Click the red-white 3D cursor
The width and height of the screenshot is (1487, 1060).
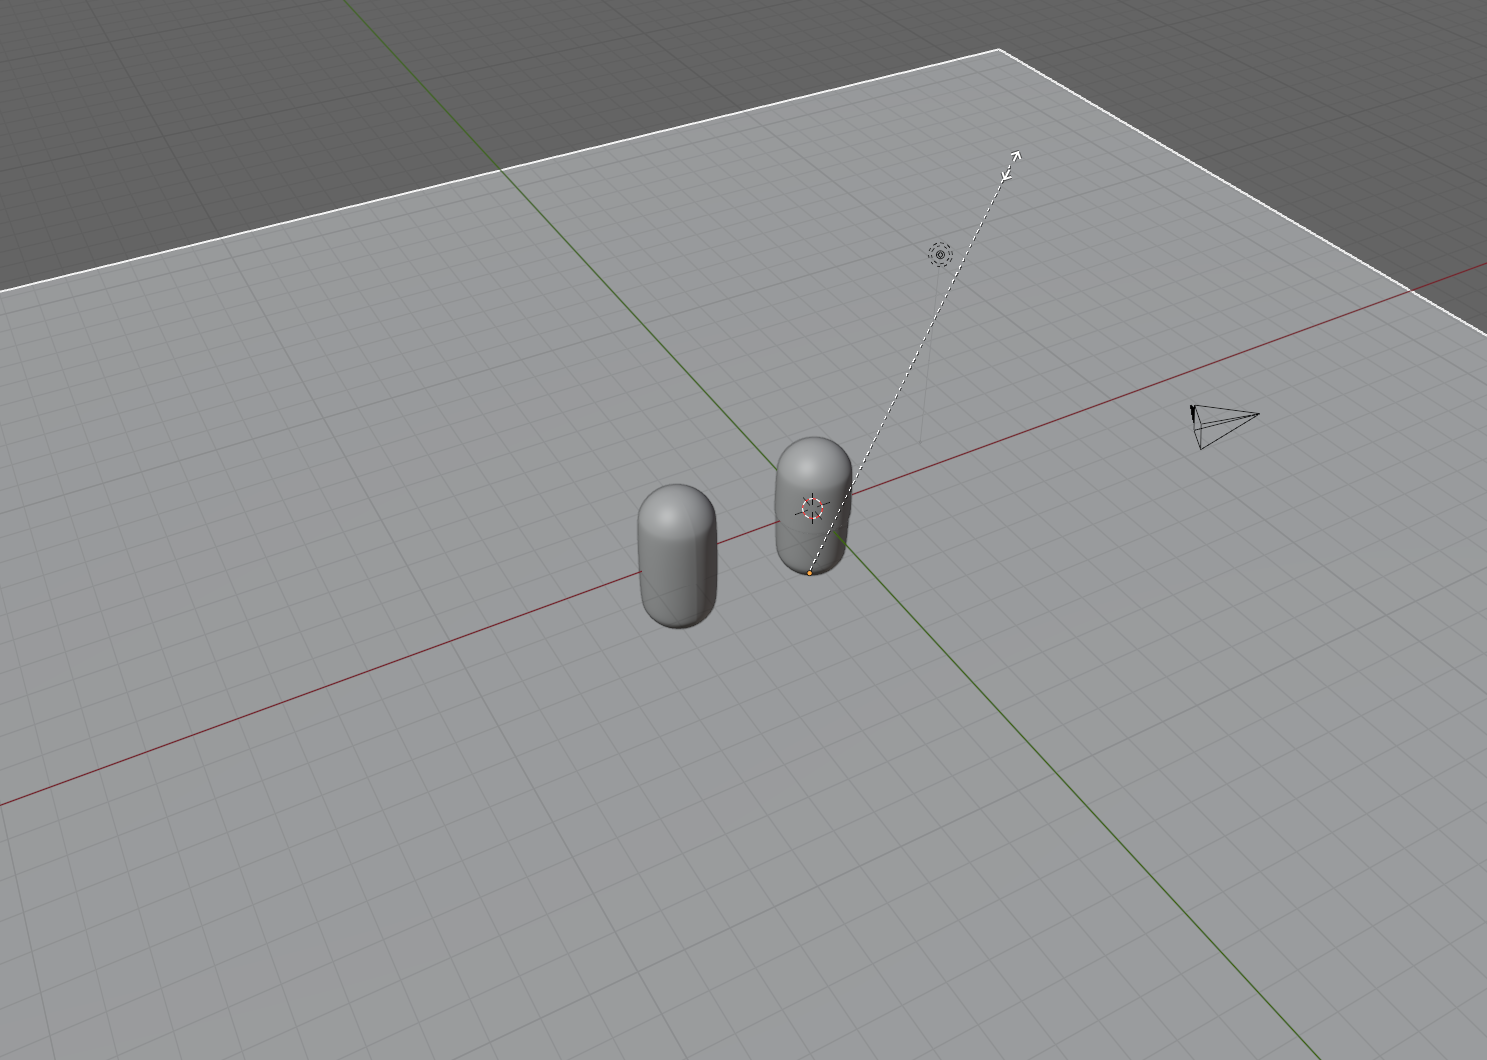point(813,509)
